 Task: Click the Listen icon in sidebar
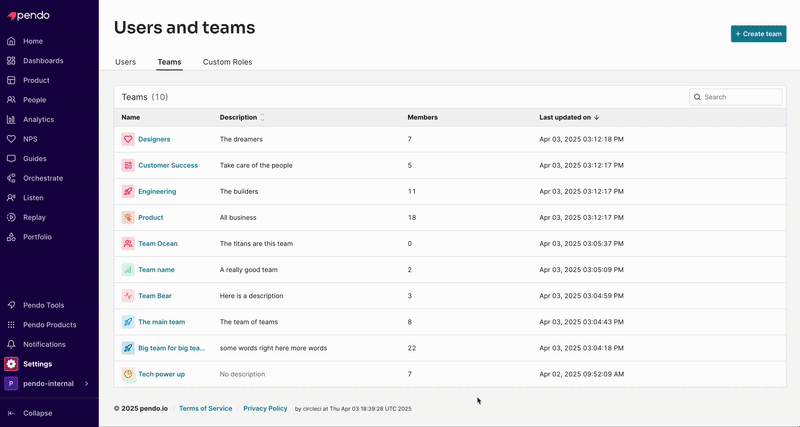click(11, 197)
